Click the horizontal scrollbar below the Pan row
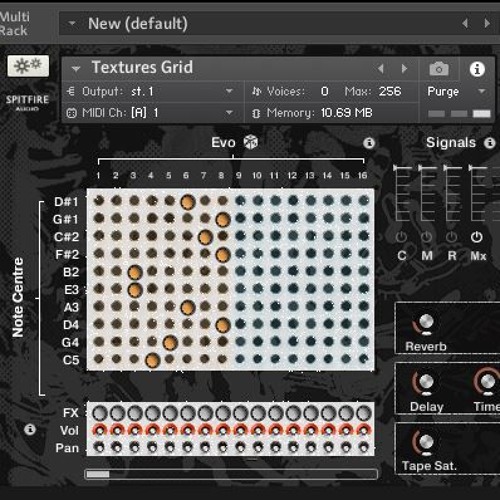The image size is (500, 500). point(231,474)
